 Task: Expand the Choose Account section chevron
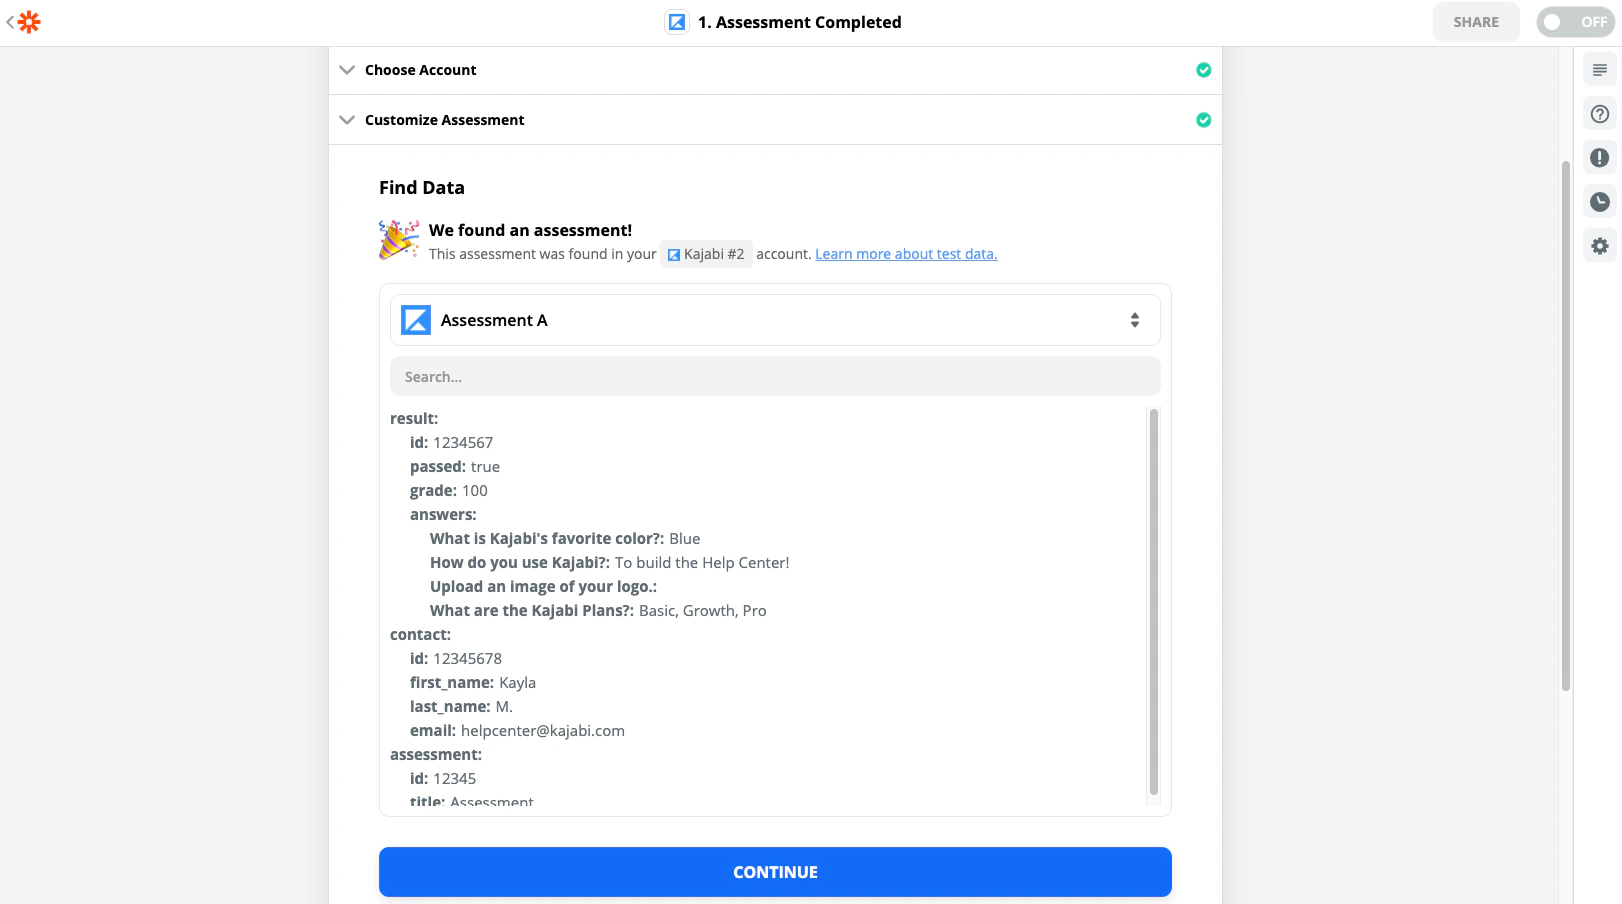point(347,70)
